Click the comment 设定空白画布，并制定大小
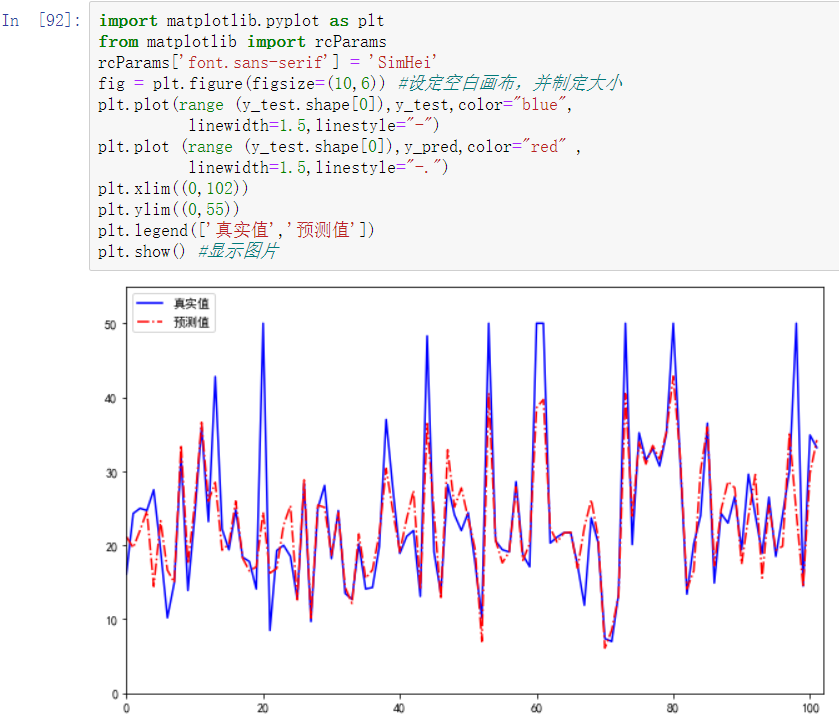Screen dimensions: 839x726 [x=510, y=83]
